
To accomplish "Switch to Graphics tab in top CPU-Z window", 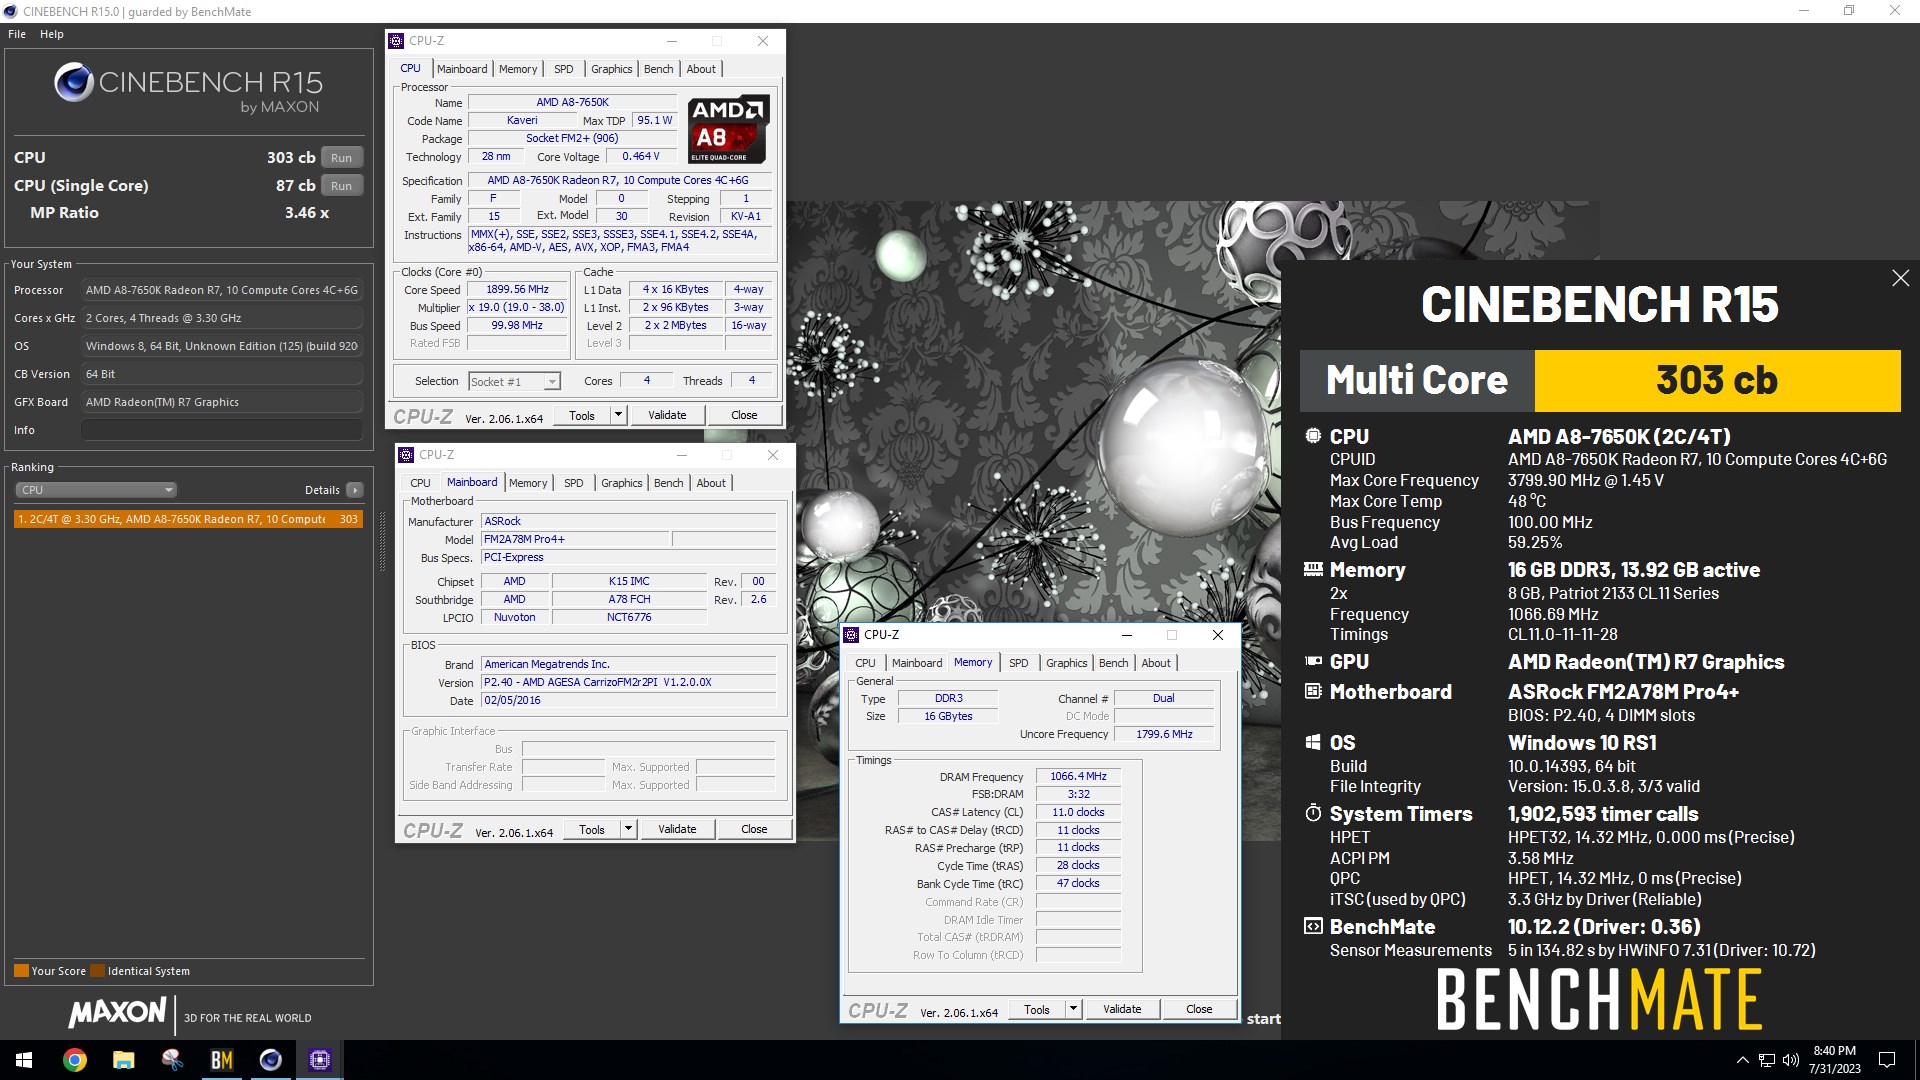I will click(x=611, y=69).
